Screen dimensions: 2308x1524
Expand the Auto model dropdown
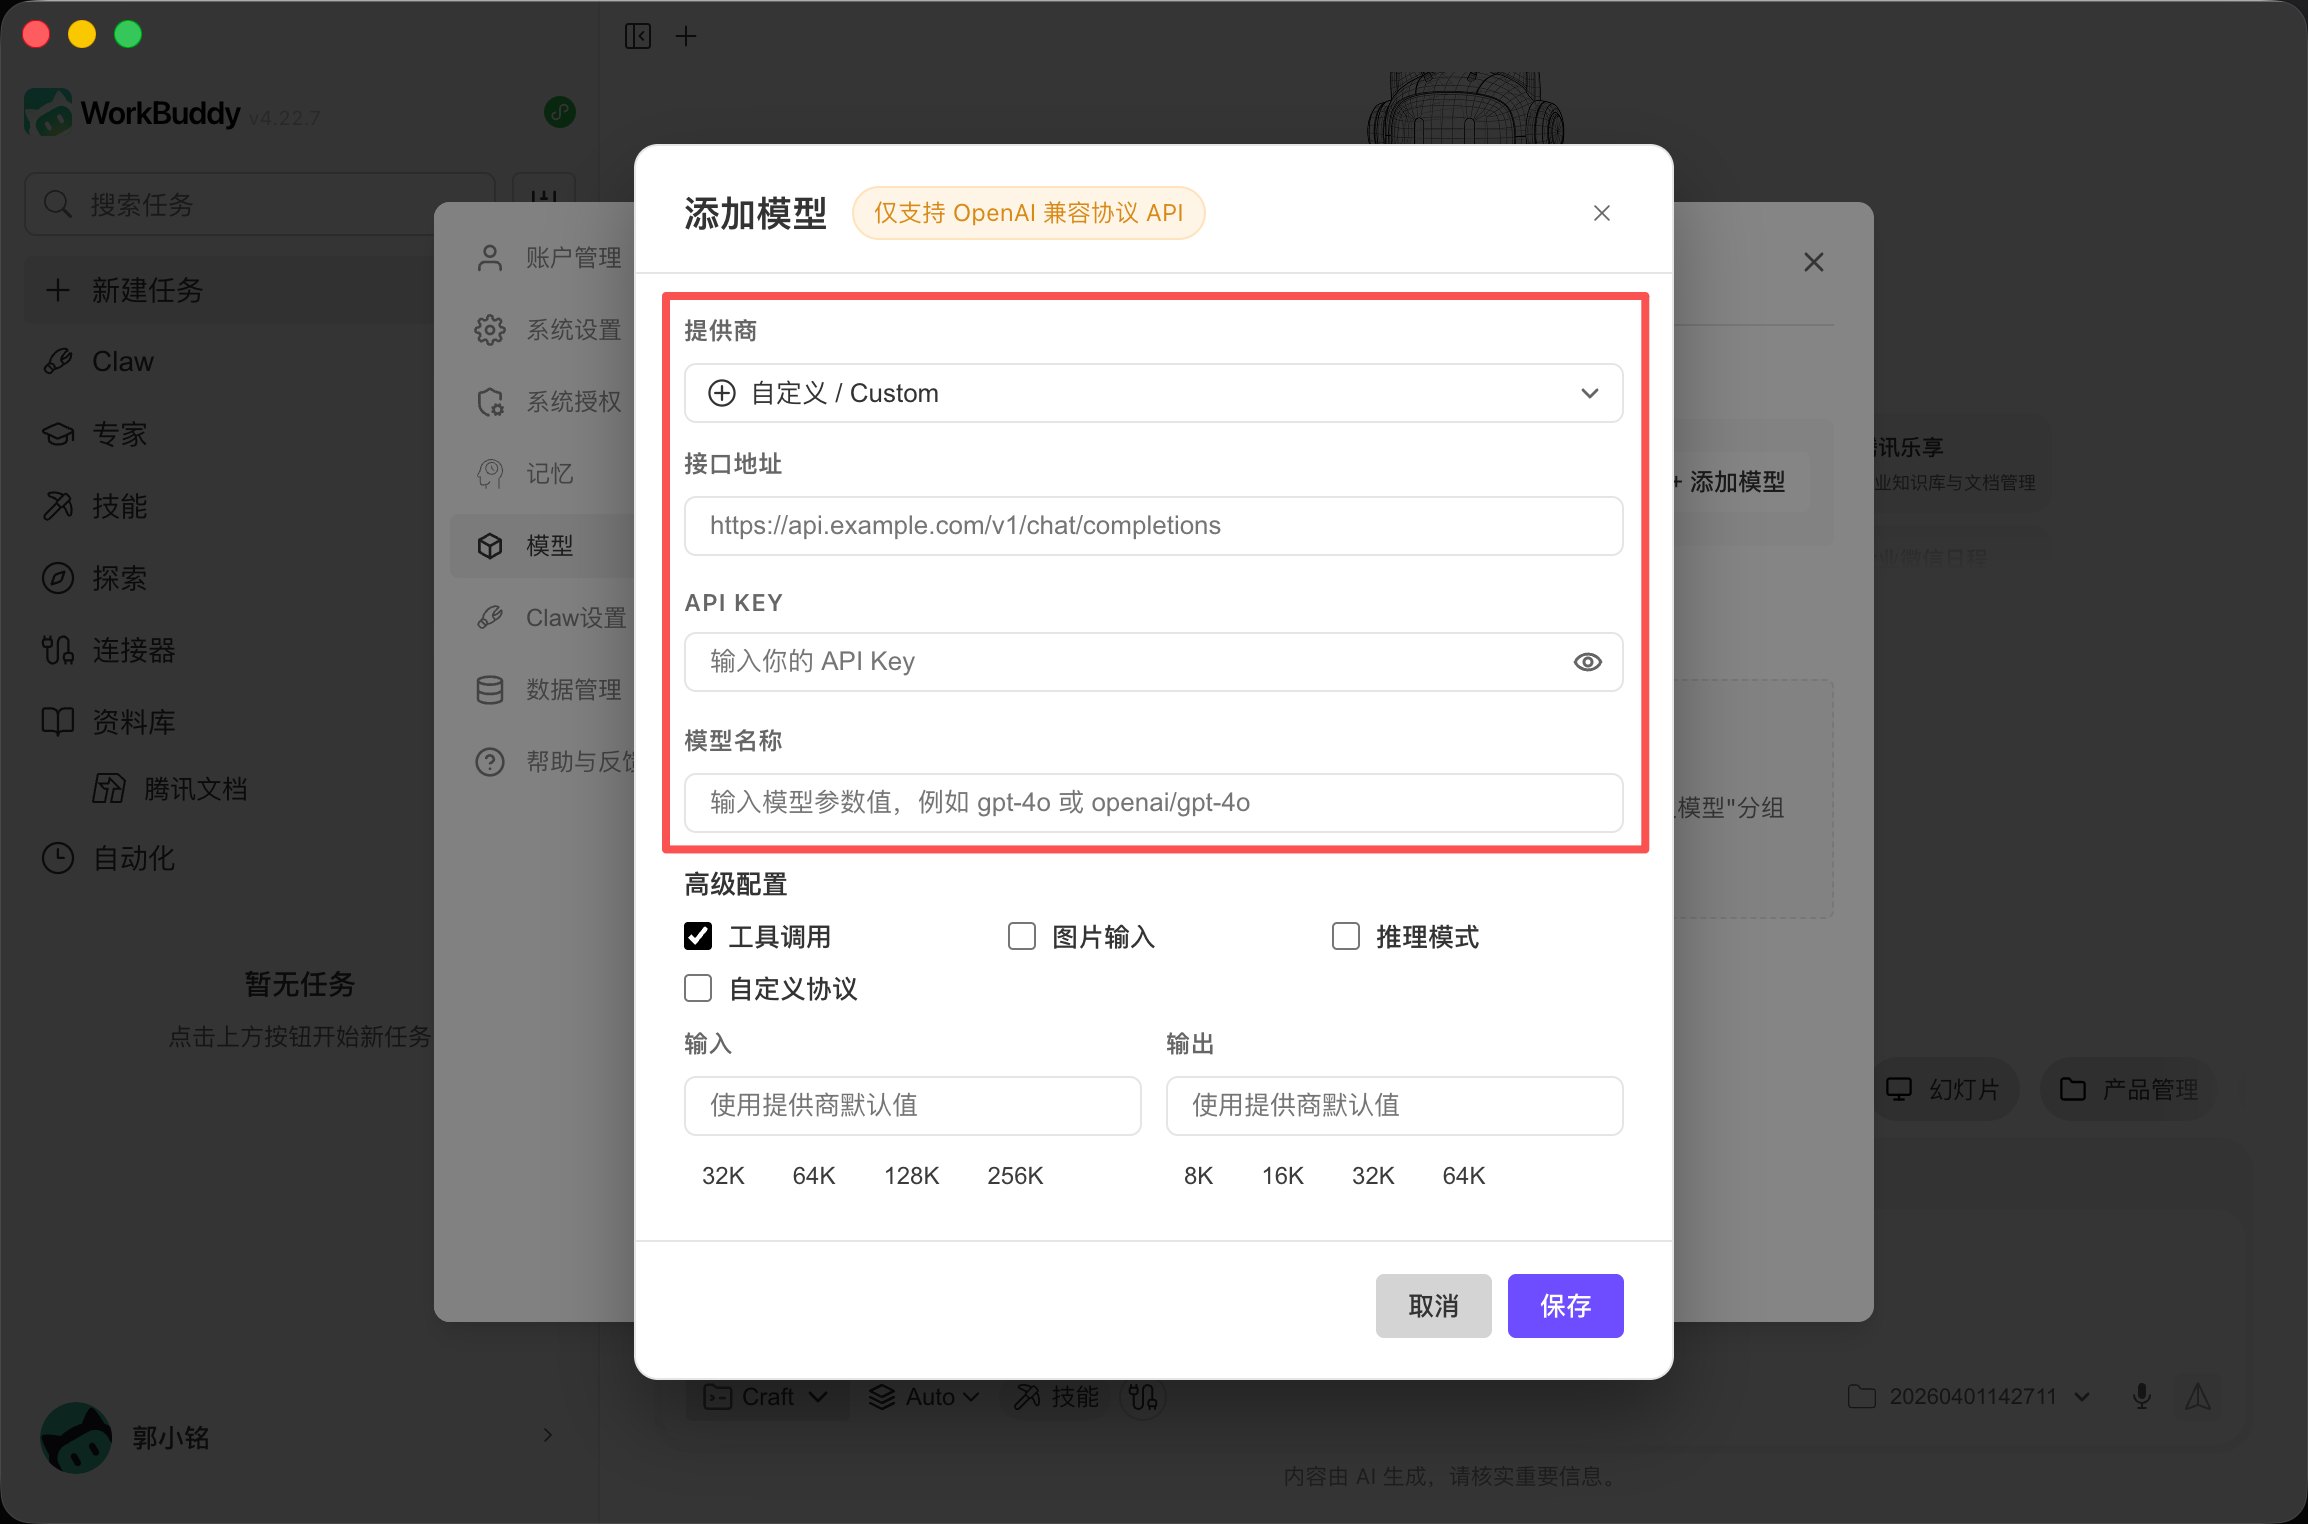tap(924, 1396)
